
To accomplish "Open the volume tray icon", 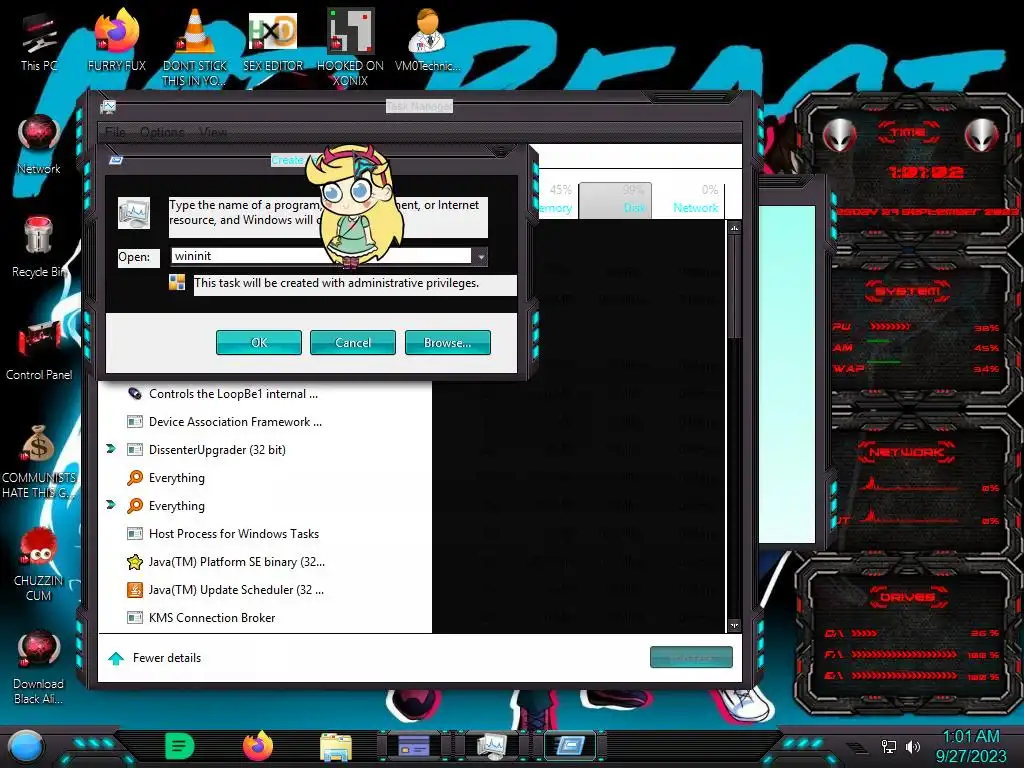I will click(913, 746).
